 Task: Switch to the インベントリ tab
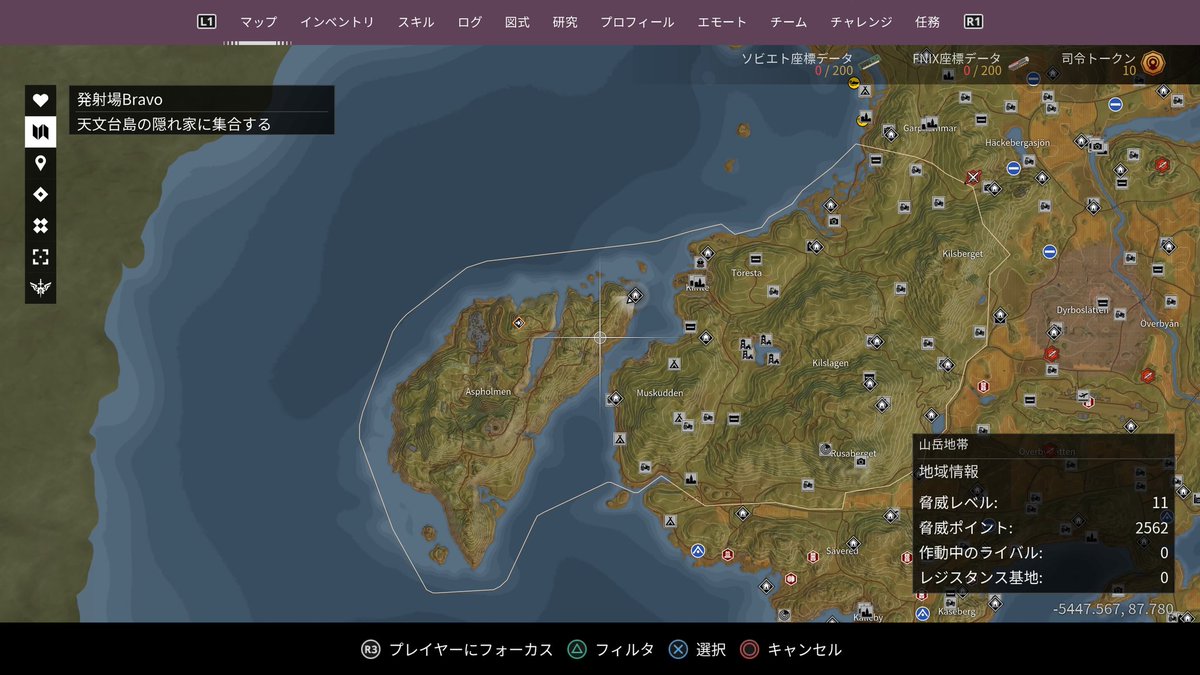click(338, 20)
